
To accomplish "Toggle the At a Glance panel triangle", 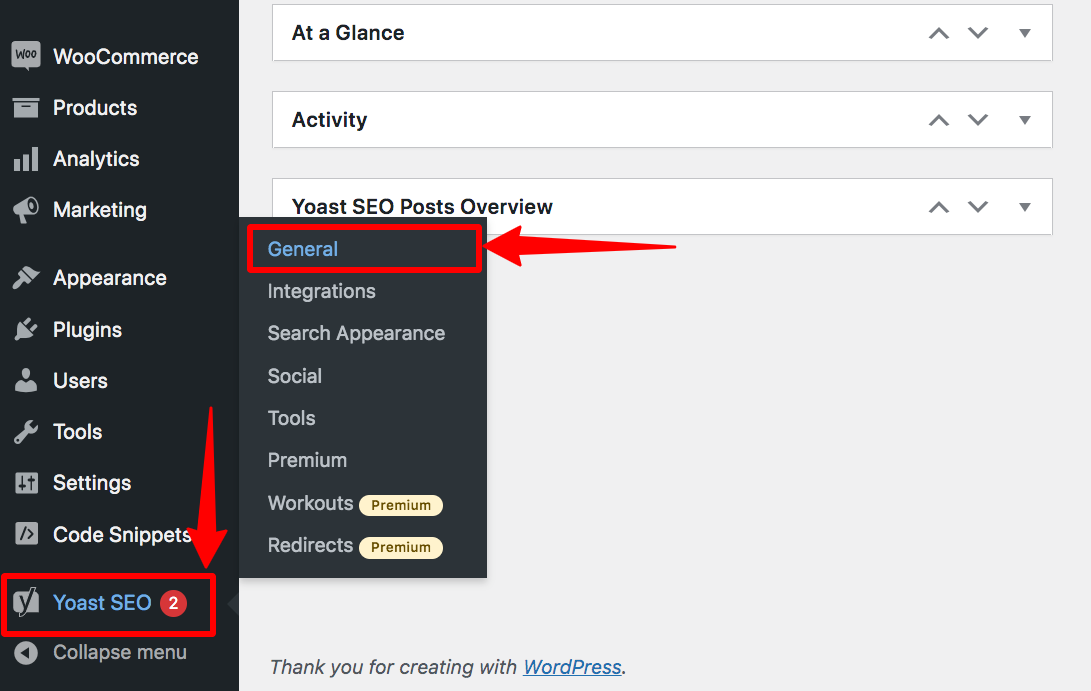I will click(x=1024, y=33).
